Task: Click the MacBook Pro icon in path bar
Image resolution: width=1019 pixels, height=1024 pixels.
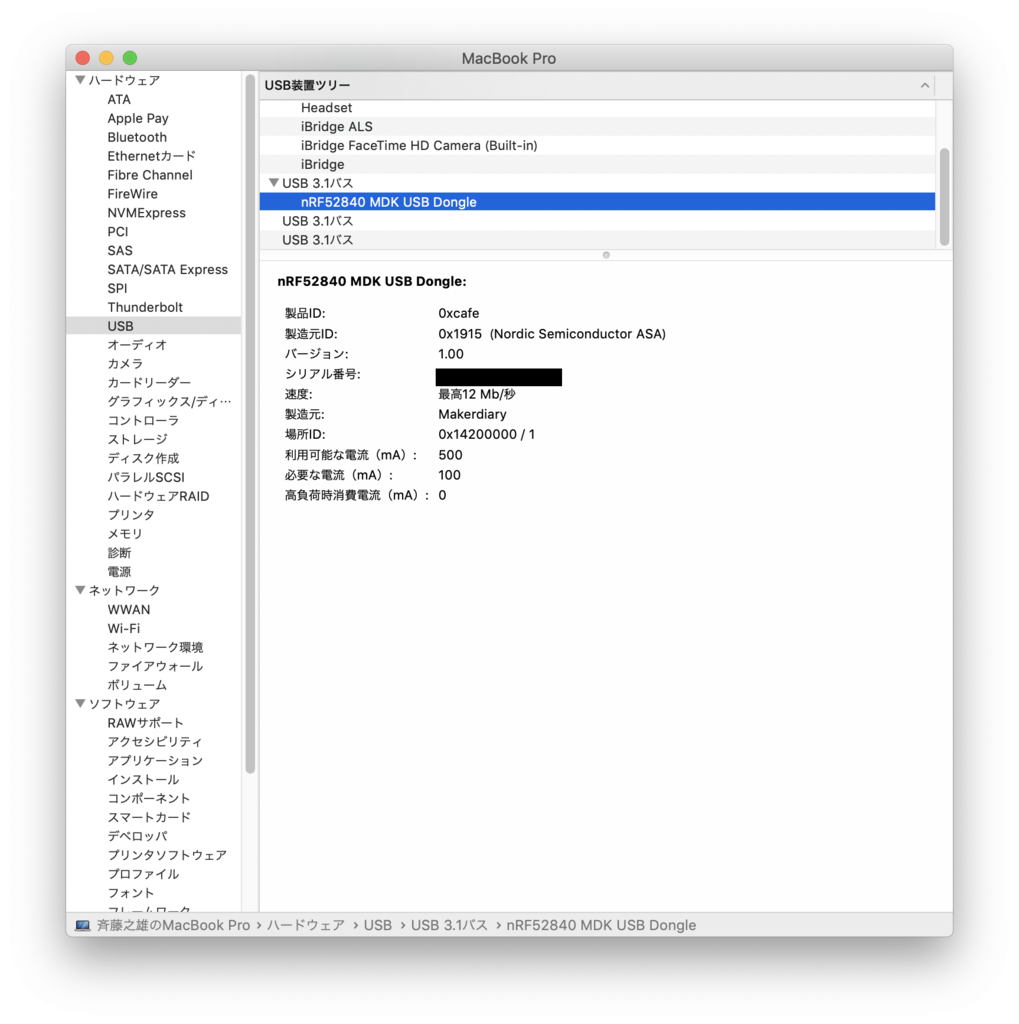Action: [82, 925]
